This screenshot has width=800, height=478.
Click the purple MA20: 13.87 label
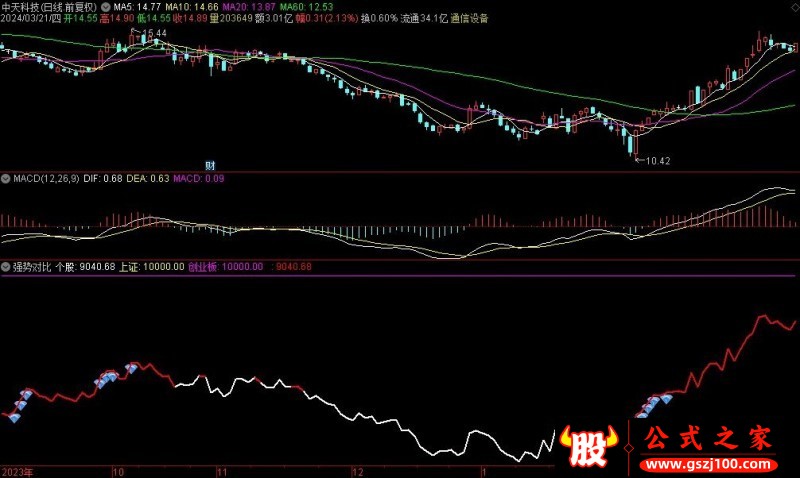click(x=249, y=7)
